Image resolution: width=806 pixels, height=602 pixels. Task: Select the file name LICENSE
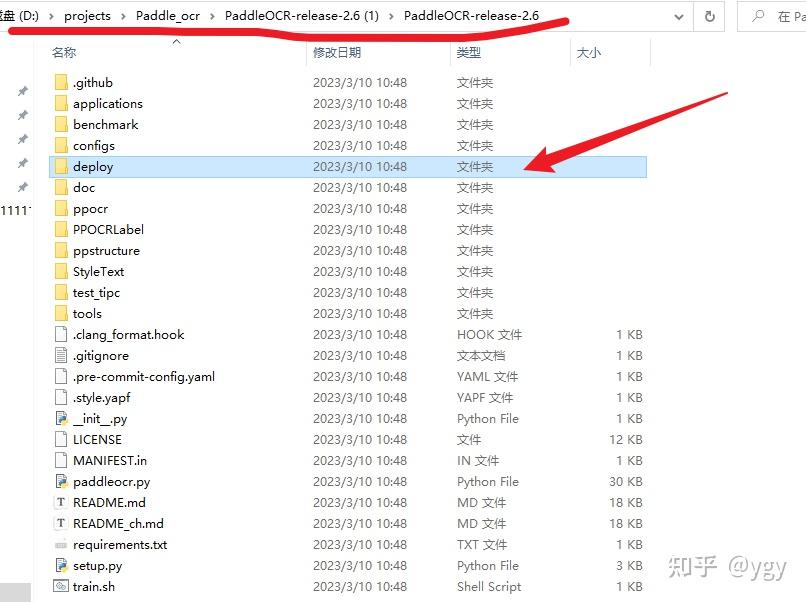(x=97, y=440)
